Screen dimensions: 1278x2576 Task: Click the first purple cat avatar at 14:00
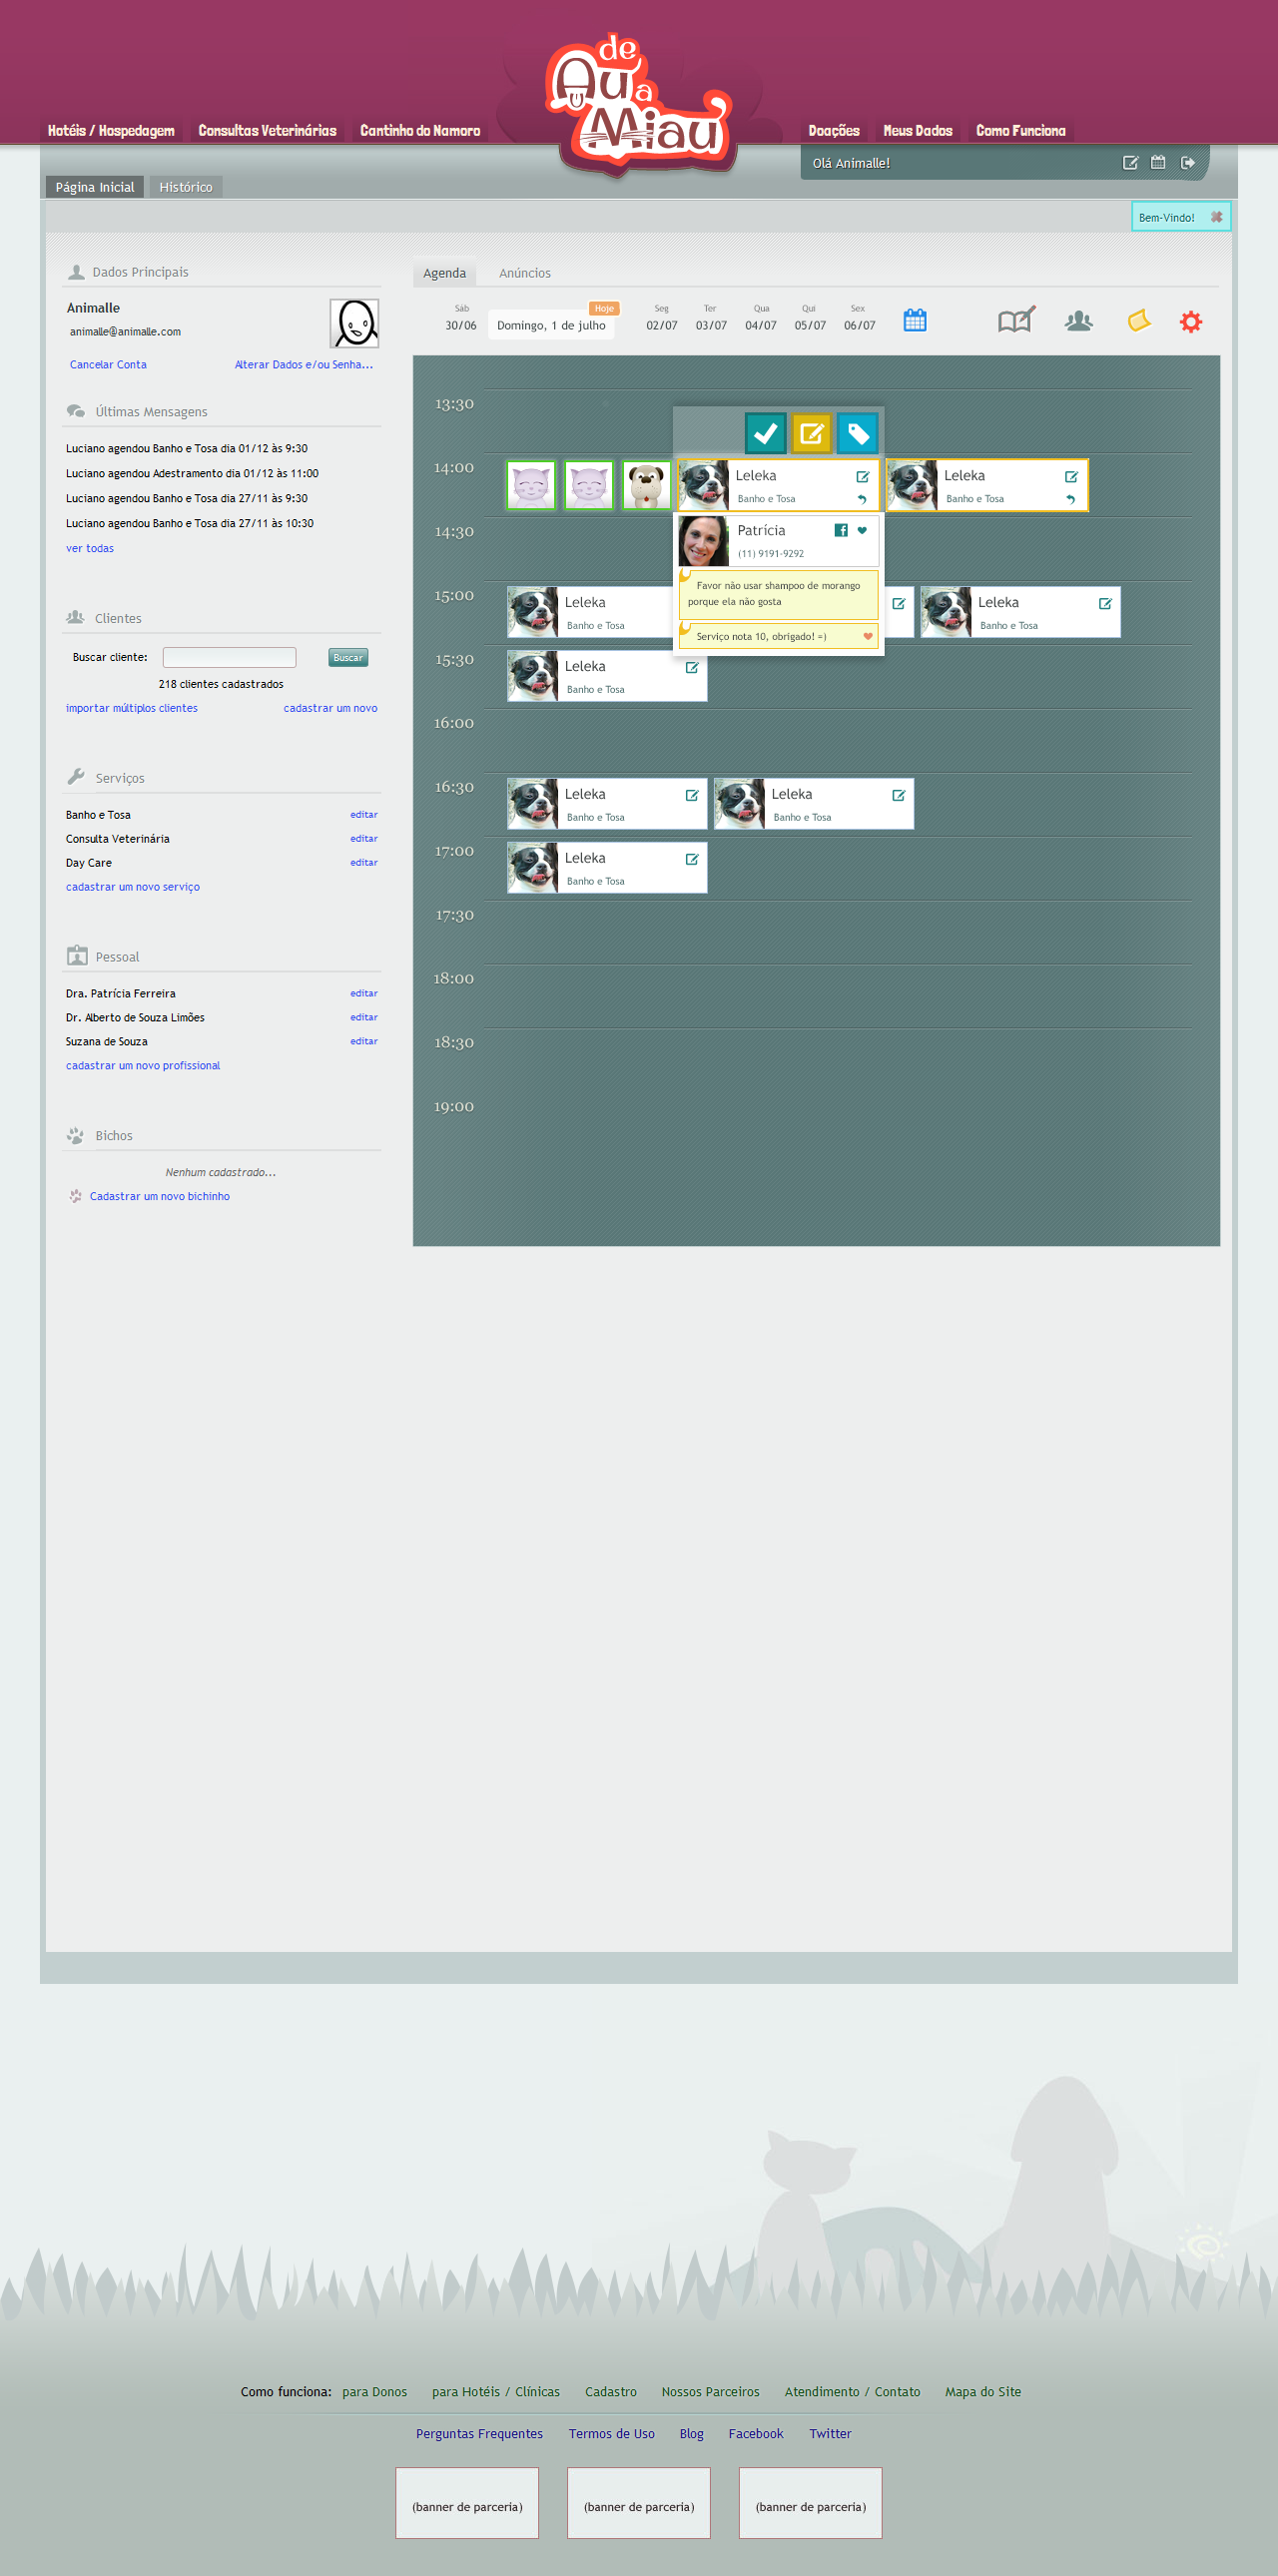point(531,485)
